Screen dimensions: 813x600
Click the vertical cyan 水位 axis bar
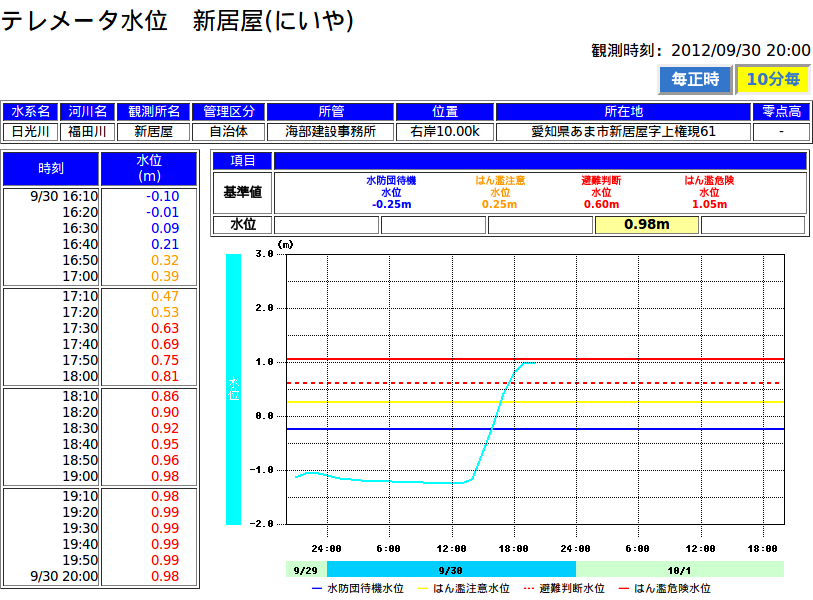point(233,389)
